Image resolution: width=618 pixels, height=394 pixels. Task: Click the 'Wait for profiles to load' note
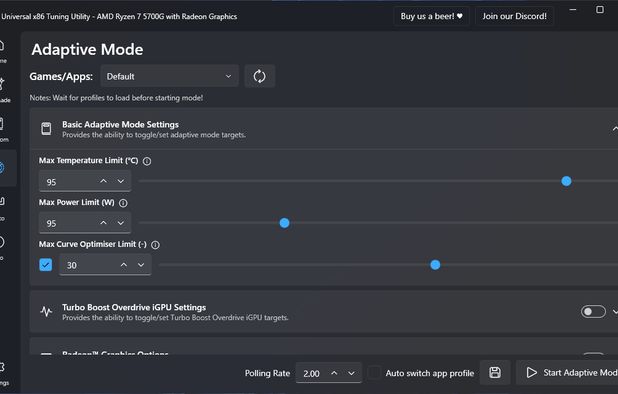pos(116,98)
